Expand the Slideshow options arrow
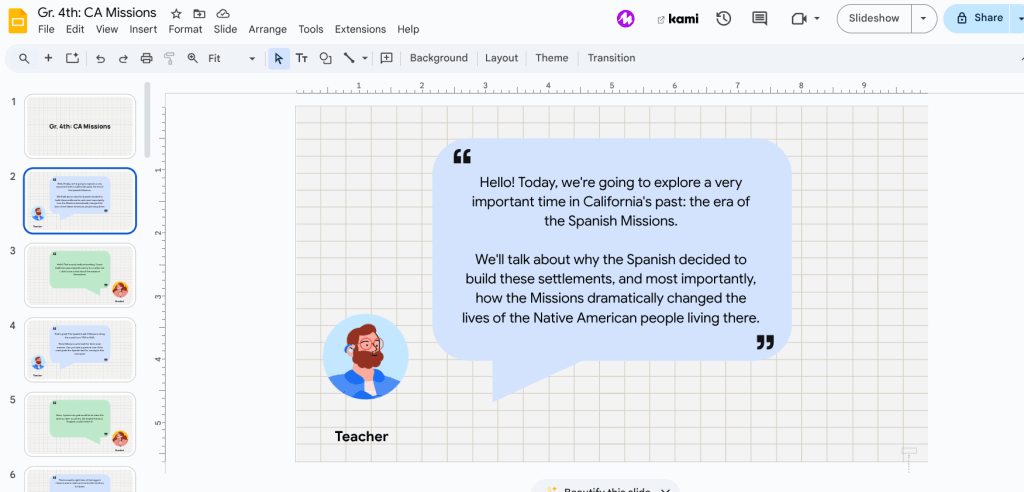This screenshot has width=1024, height=492. click(x=923, y=18)
